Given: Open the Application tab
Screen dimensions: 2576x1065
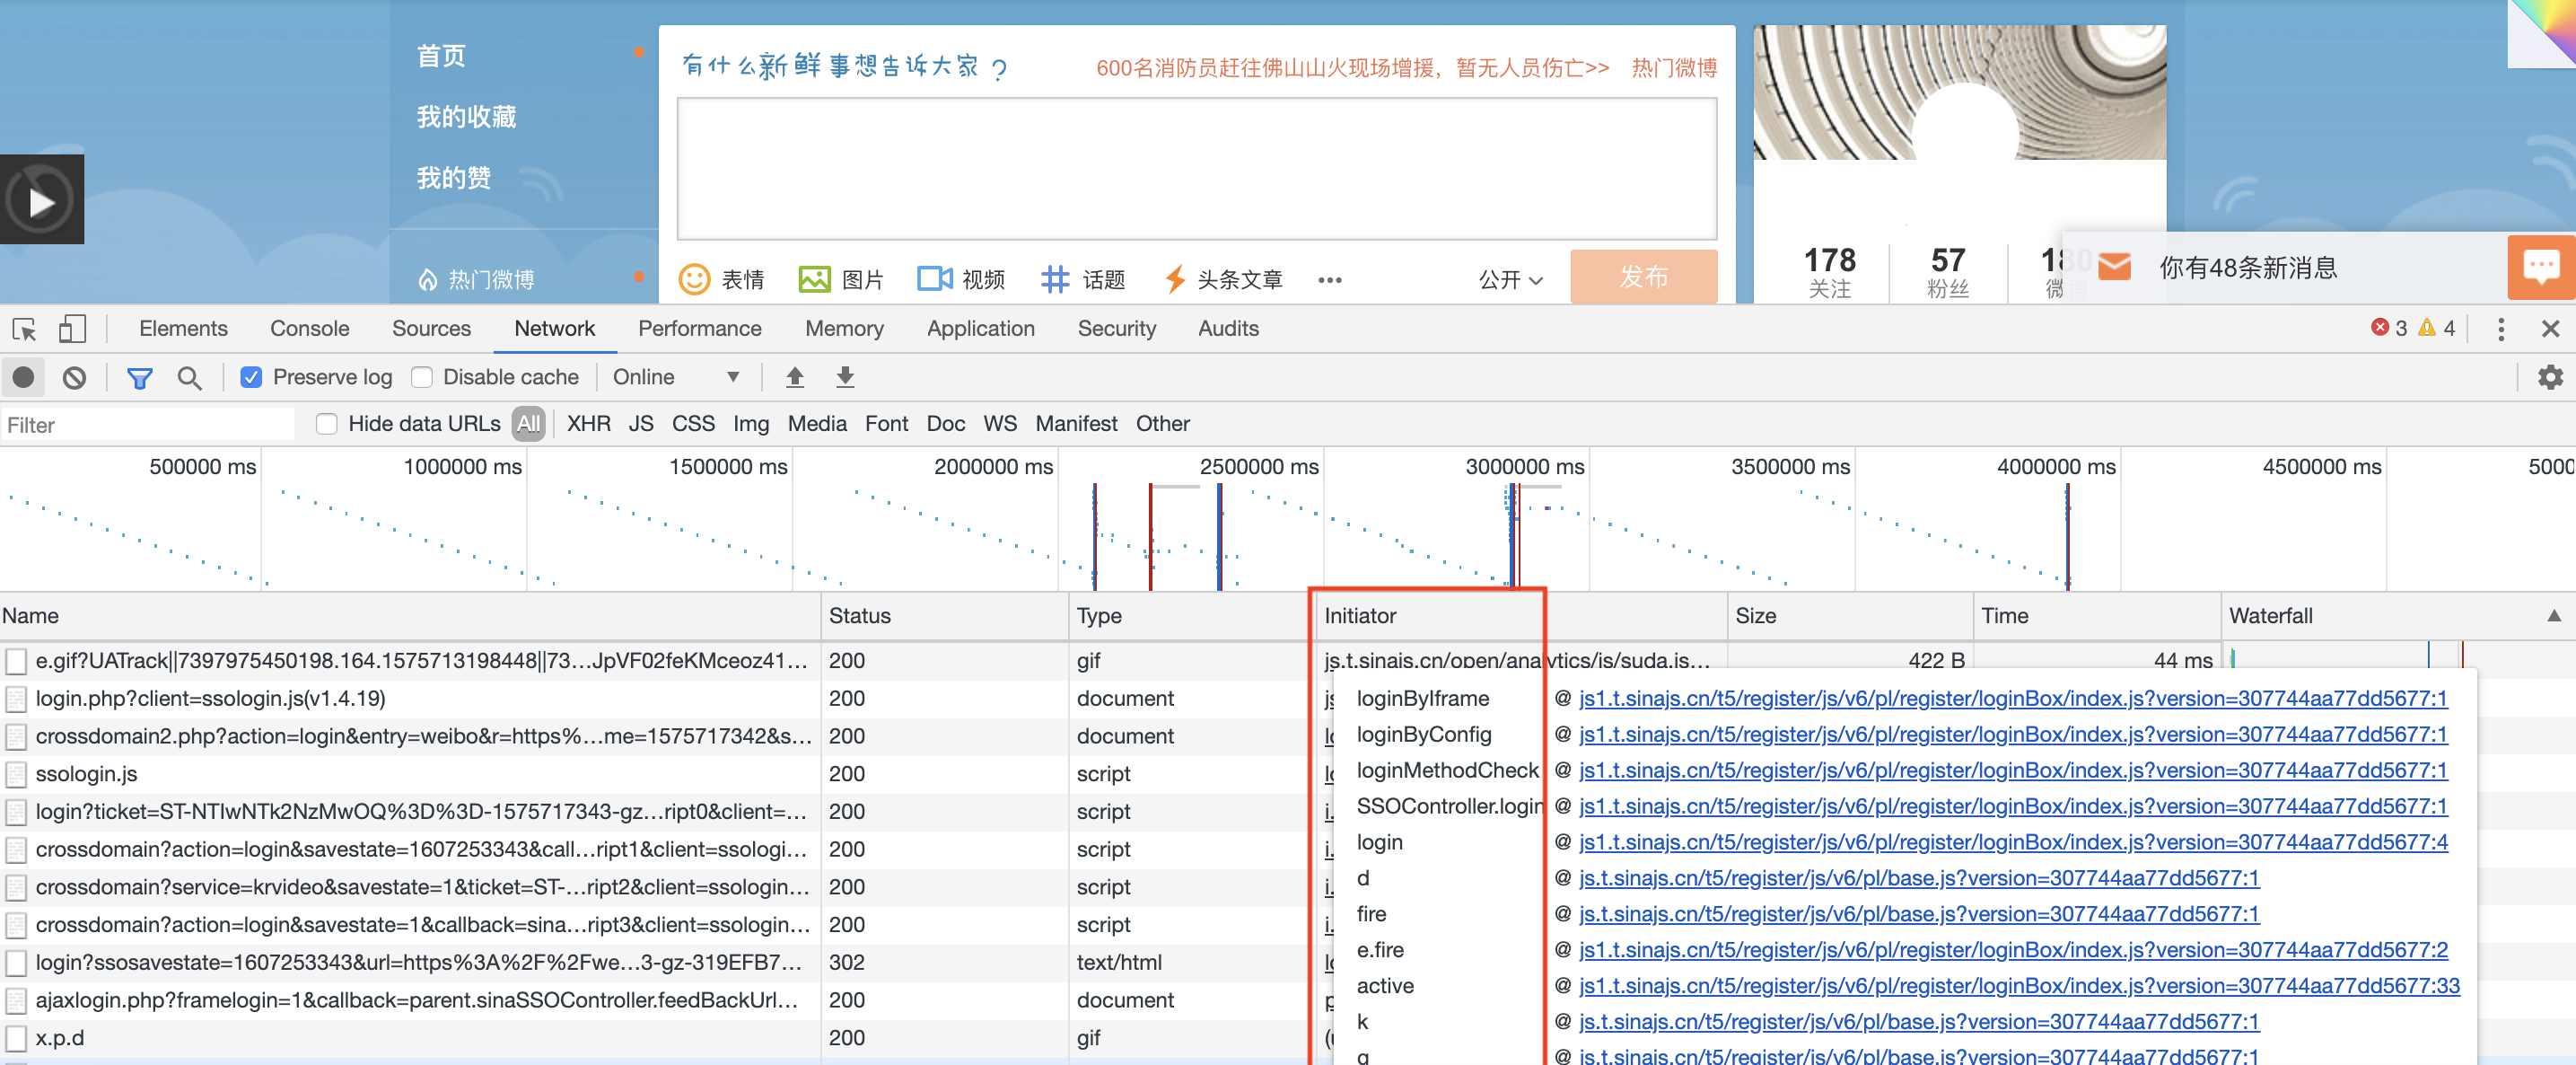Looking at the screenshot, I should tap(980, 329).
